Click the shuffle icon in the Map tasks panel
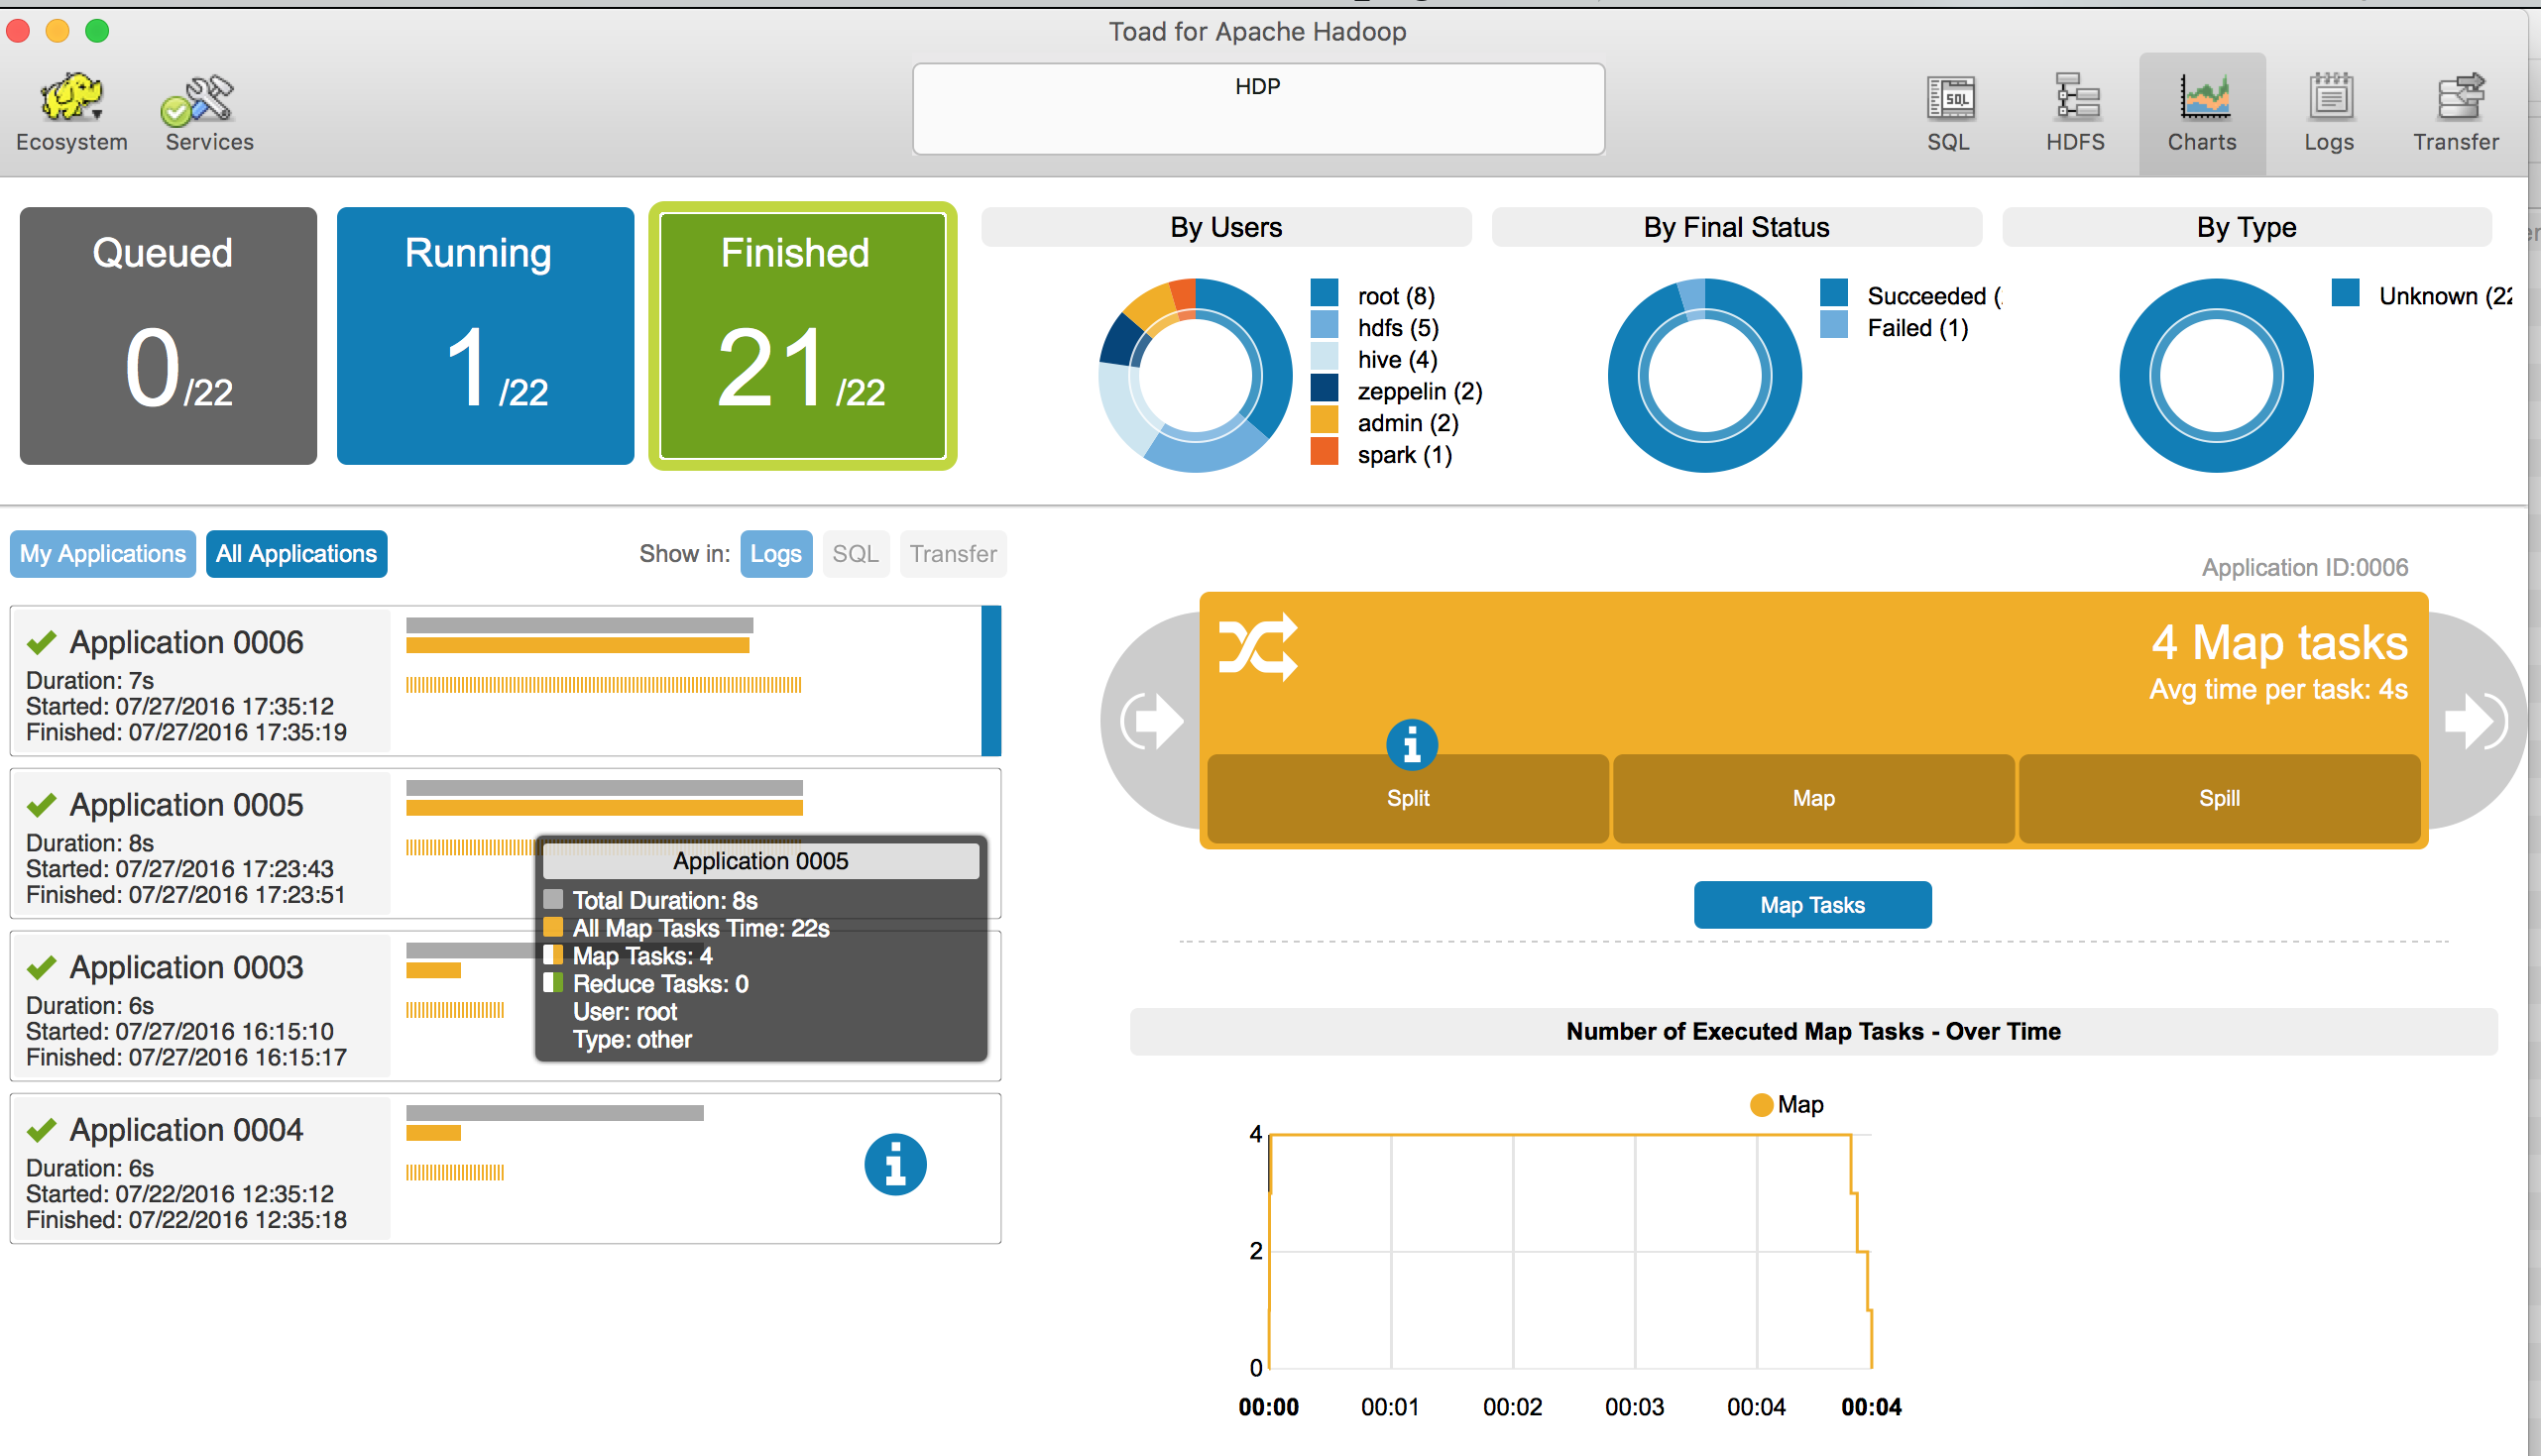2541x1456 pixels. coord(1258,647)
